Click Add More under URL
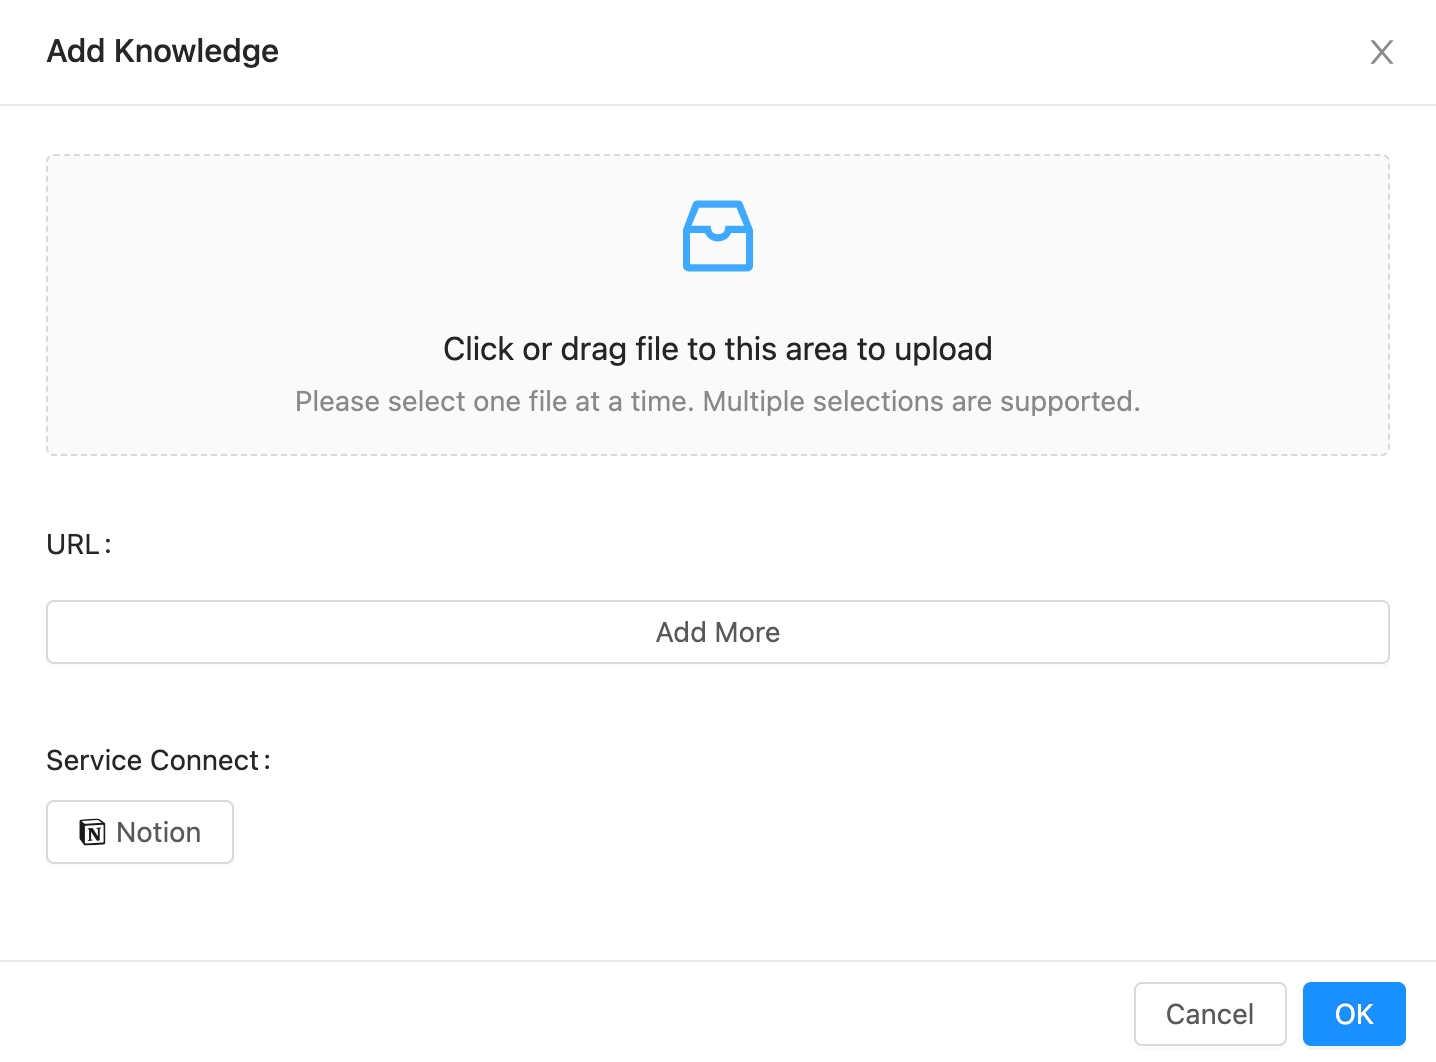 717,632
